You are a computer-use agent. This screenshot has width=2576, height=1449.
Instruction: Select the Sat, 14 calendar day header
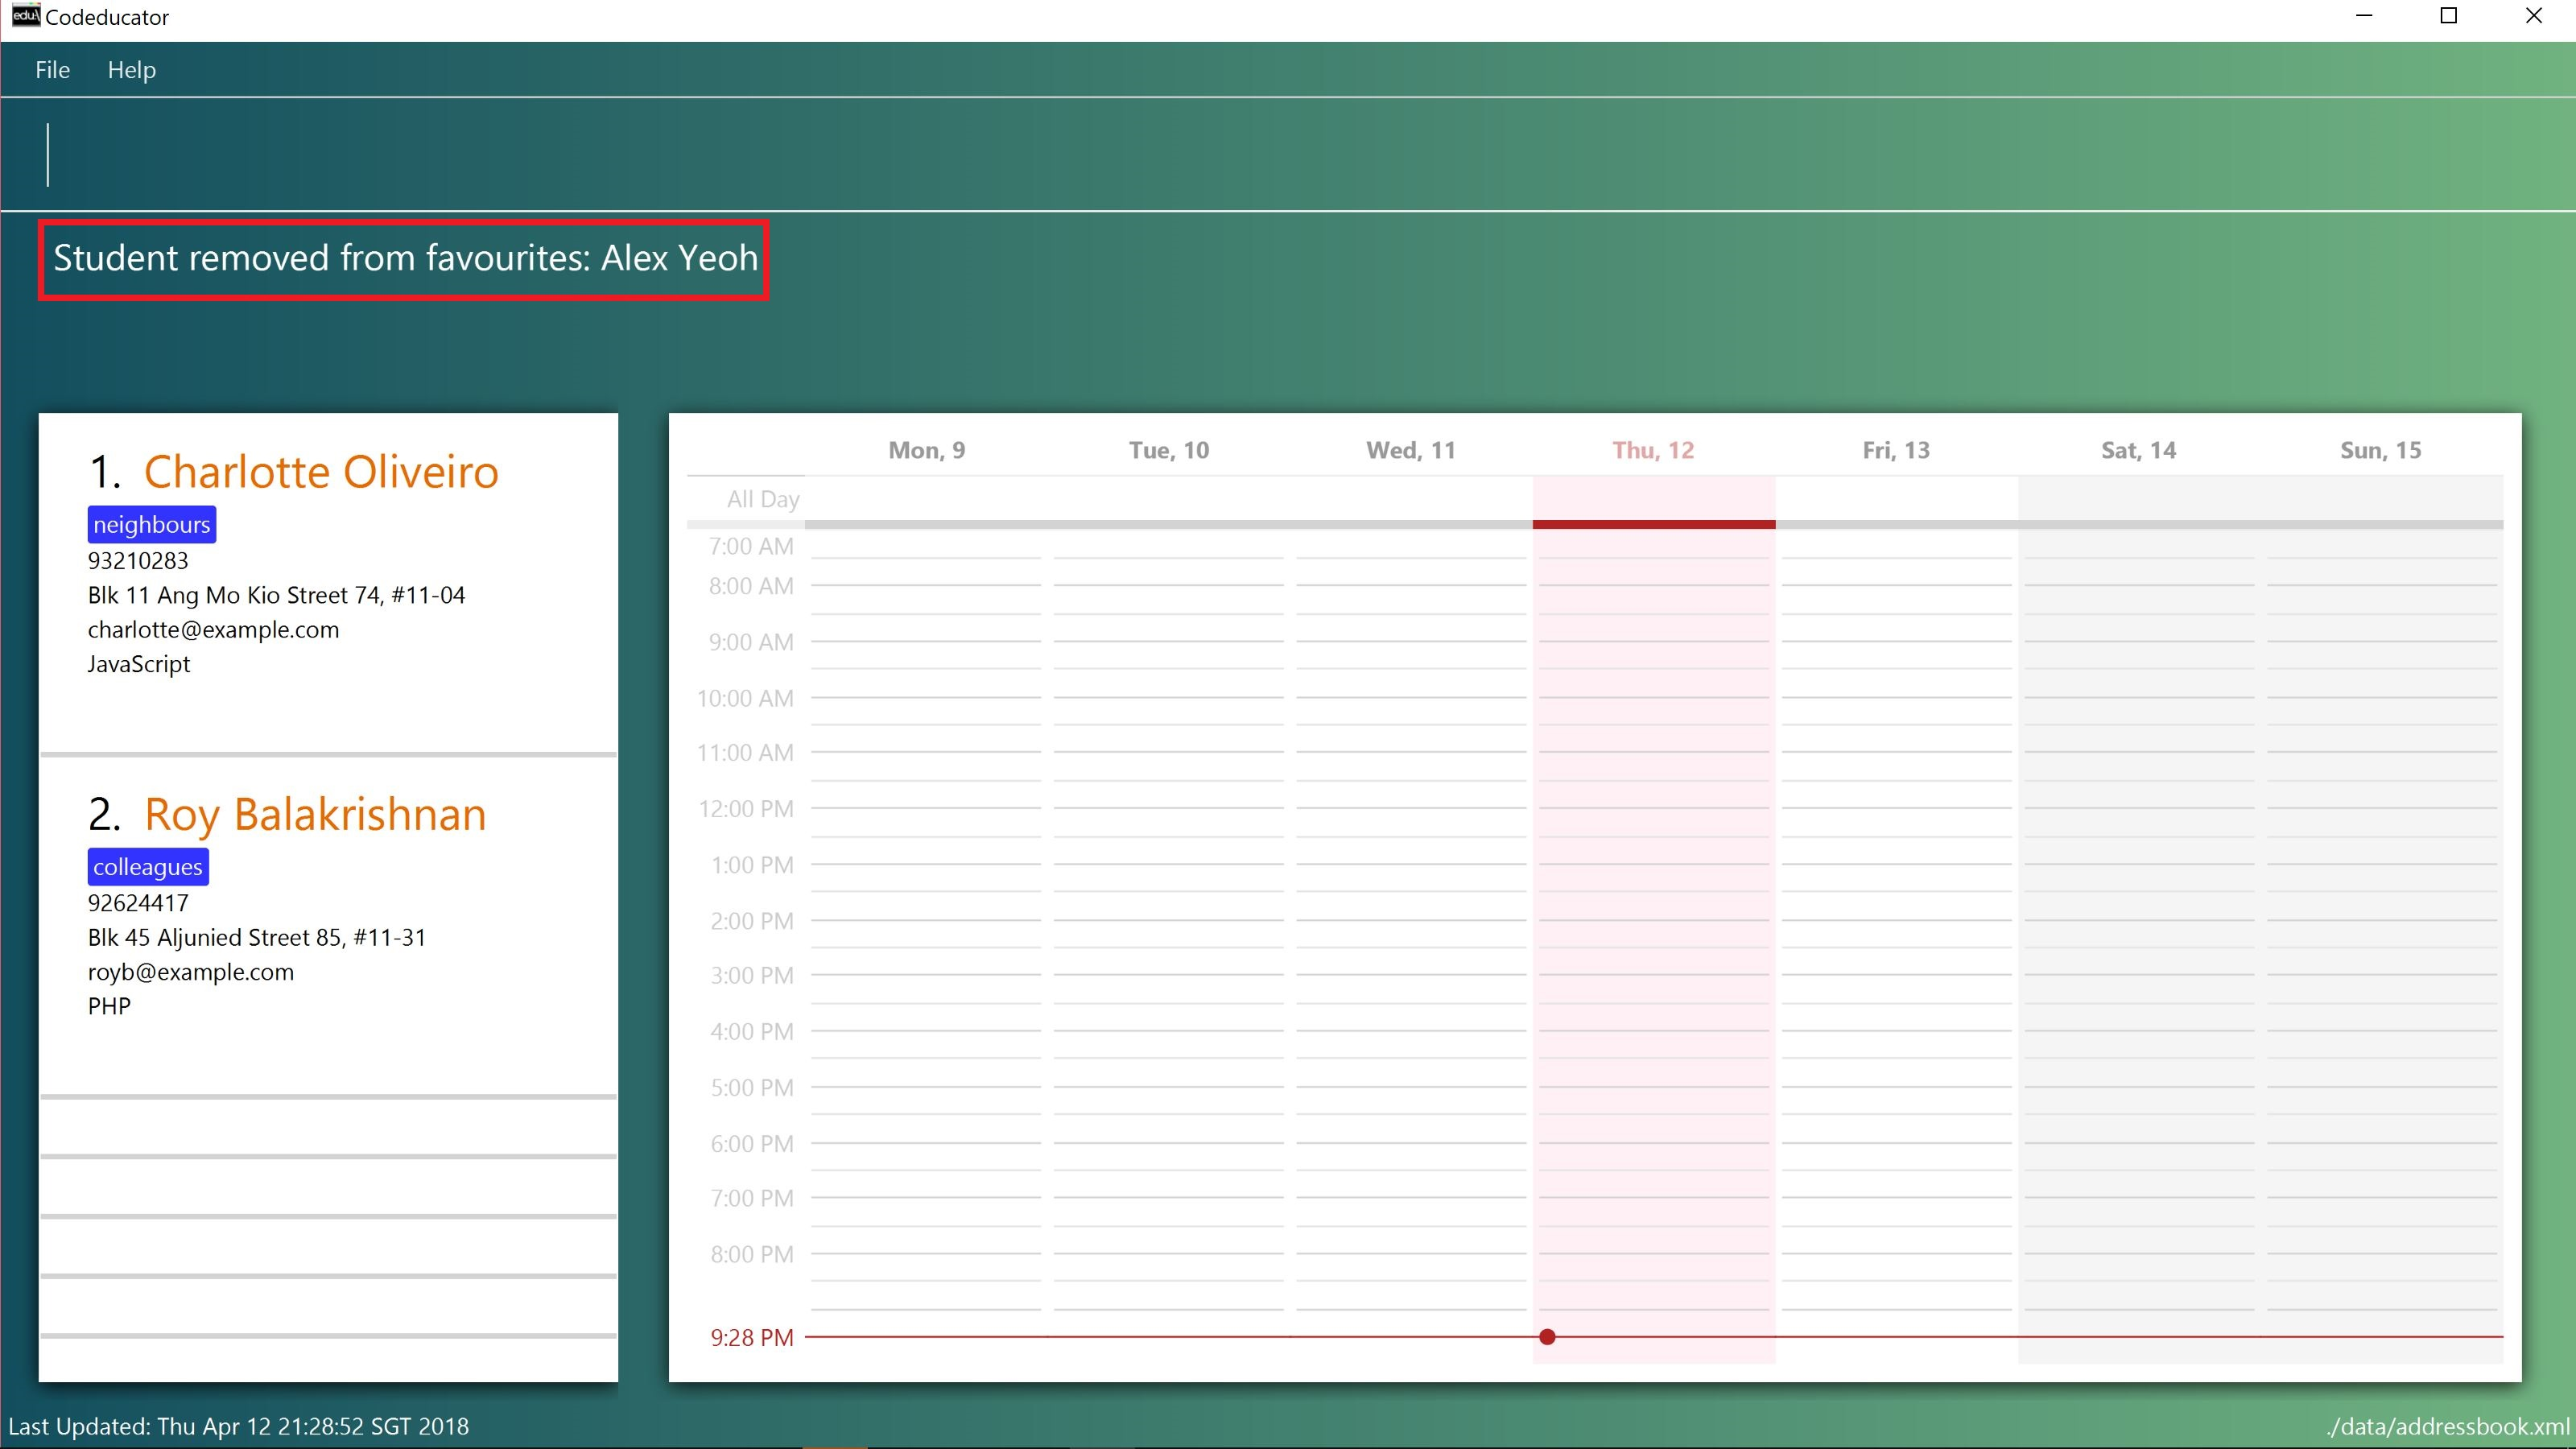click(x=2138, y=450)
